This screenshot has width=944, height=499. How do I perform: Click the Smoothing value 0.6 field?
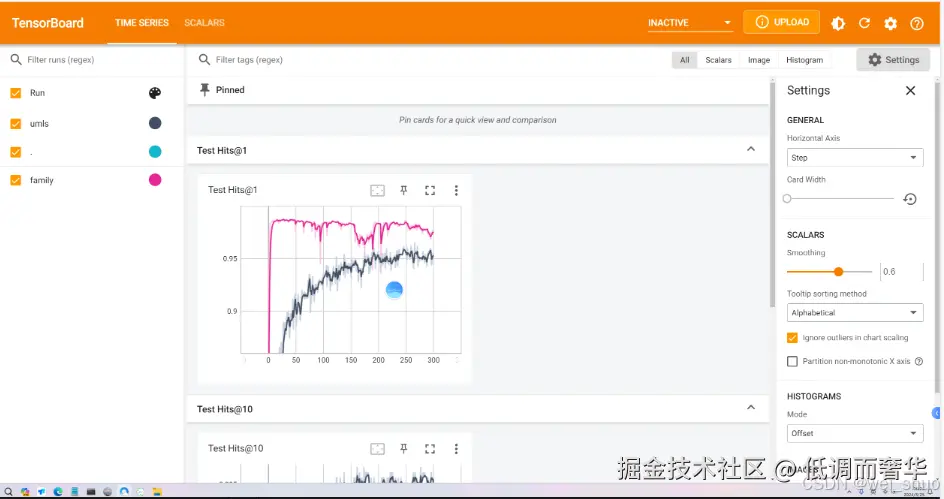(901, 272)
